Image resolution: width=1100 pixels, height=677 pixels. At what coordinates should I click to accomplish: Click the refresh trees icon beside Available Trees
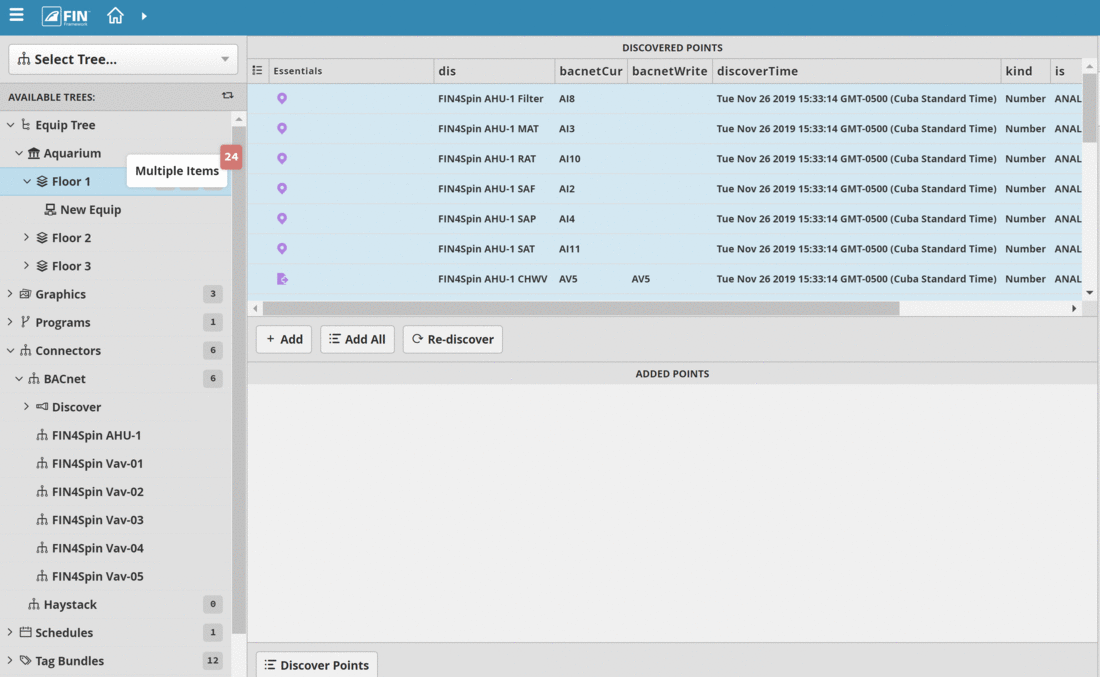(227, 95)
